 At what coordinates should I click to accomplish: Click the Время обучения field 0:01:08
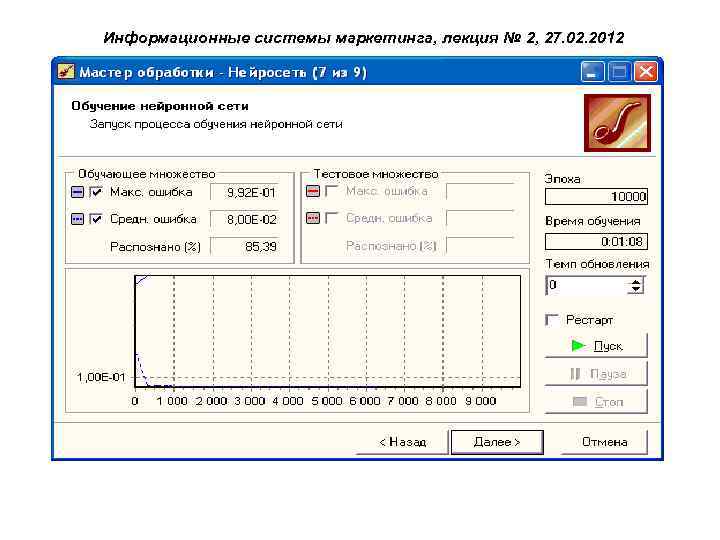[x=596, y=242]
